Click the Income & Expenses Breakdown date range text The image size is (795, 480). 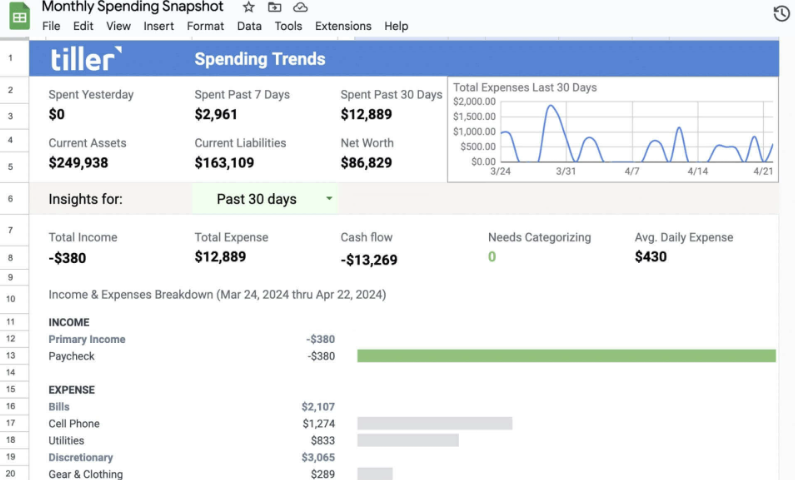click(x=217, y=294)
